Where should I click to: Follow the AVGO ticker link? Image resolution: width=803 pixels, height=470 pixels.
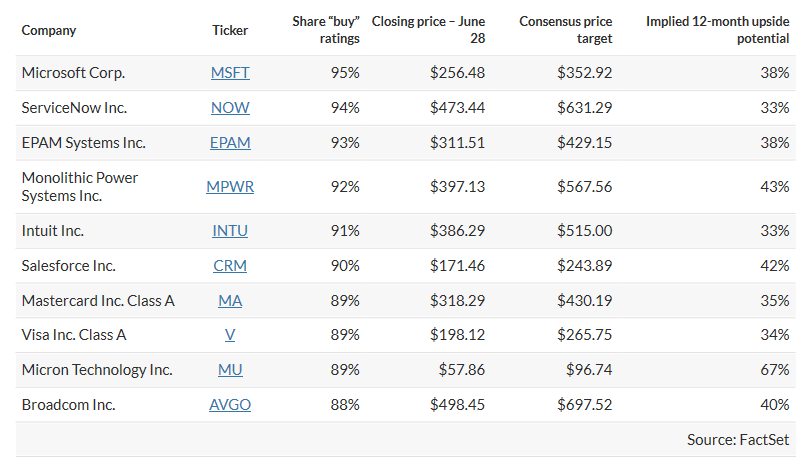click(230, 405)
